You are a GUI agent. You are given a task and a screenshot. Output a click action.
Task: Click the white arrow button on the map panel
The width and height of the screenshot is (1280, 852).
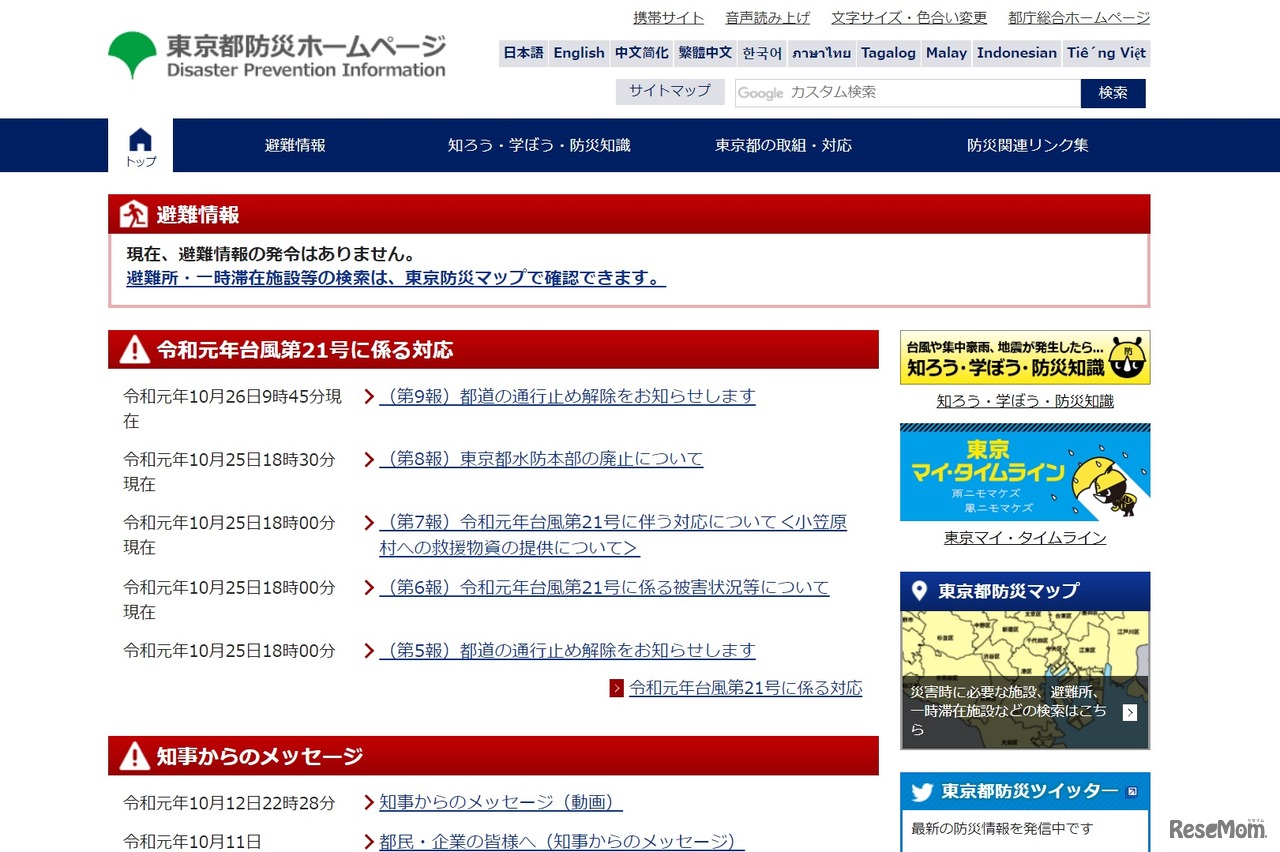1130,712
